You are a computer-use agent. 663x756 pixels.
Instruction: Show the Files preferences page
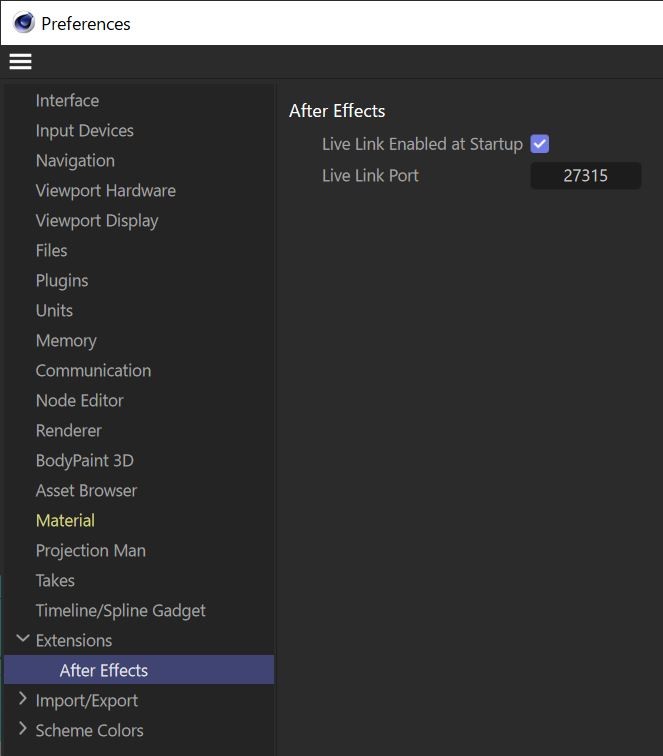[52, 251]
